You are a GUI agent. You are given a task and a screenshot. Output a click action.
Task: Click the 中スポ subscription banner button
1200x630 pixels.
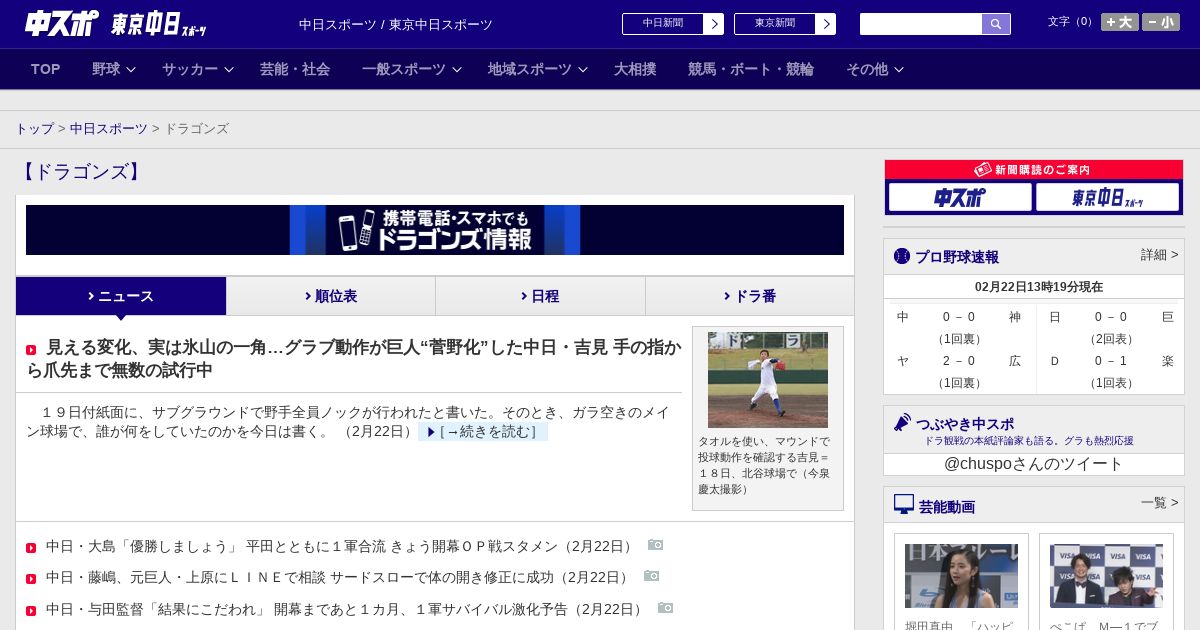pyautogui.click(x=960, y=197)
